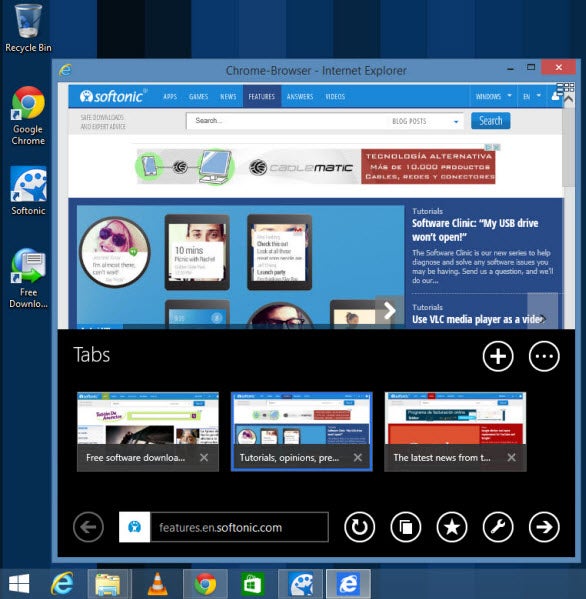Close 'The latest news from t...' tab

point(512,457)
